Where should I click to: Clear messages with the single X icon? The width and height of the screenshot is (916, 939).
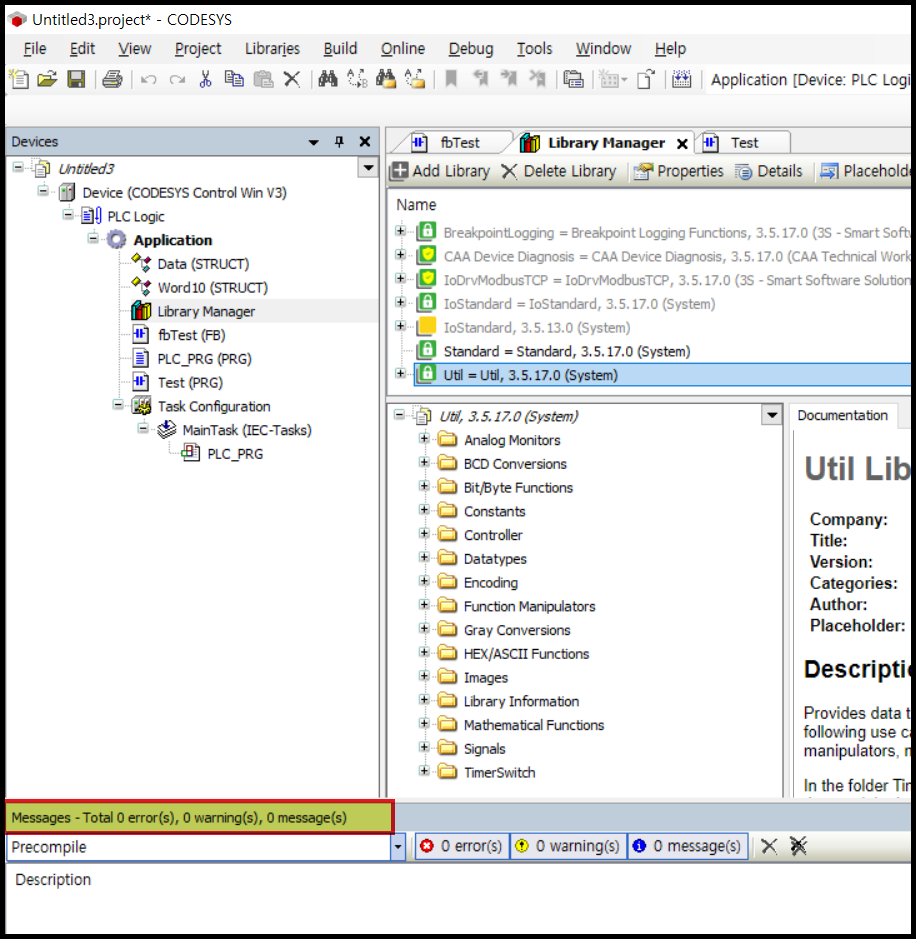(x=769, y=846)
